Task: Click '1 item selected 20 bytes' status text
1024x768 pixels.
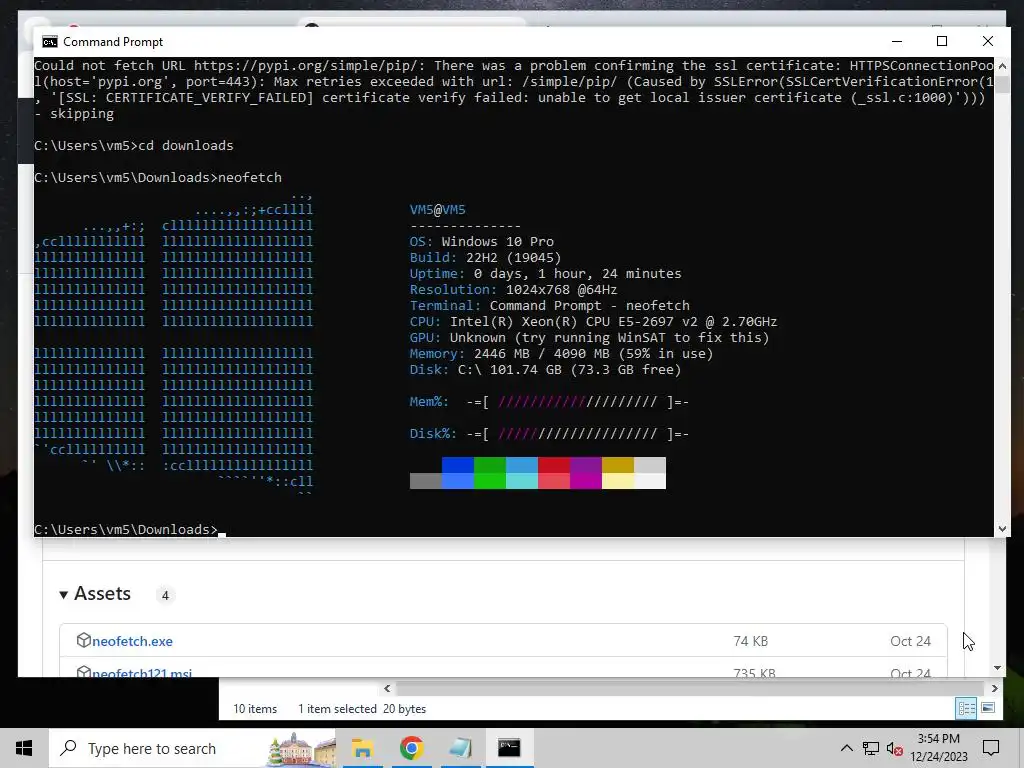Action: coord(362,709)
